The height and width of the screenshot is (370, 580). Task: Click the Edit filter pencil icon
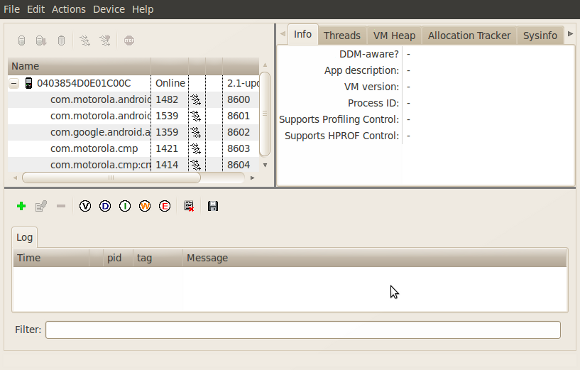click(x=41, y=206)
